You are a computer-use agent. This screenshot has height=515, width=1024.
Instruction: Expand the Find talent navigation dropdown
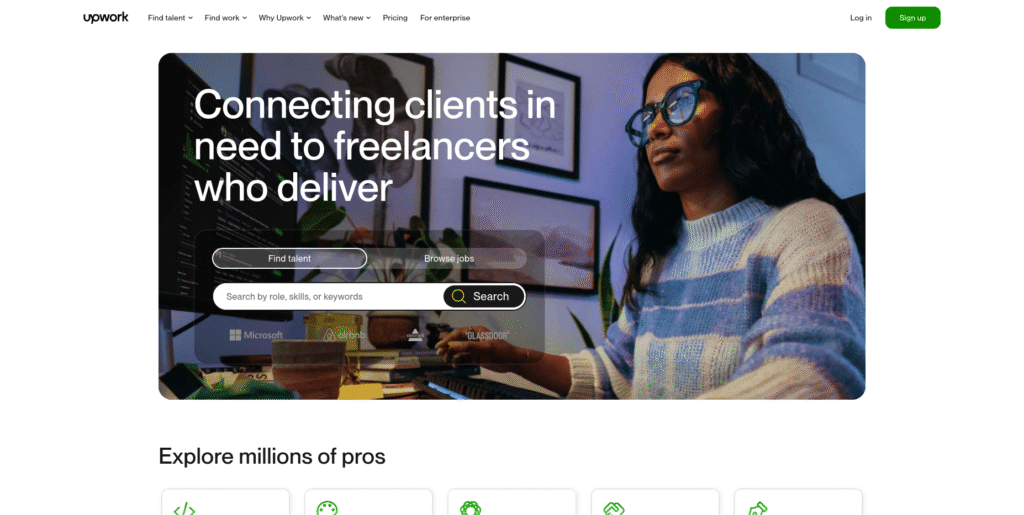[x=170, y=18]
